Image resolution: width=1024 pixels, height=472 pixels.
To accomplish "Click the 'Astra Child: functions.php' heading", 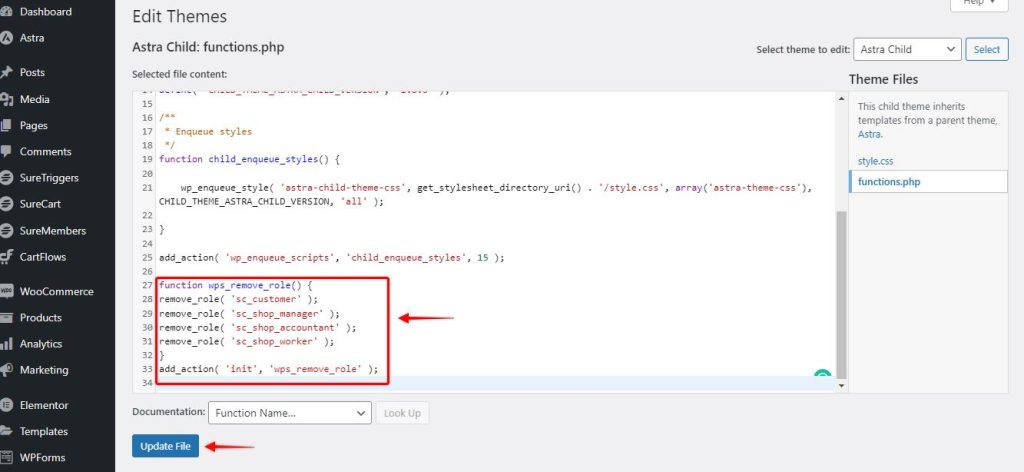I will [x=208, y=47].
